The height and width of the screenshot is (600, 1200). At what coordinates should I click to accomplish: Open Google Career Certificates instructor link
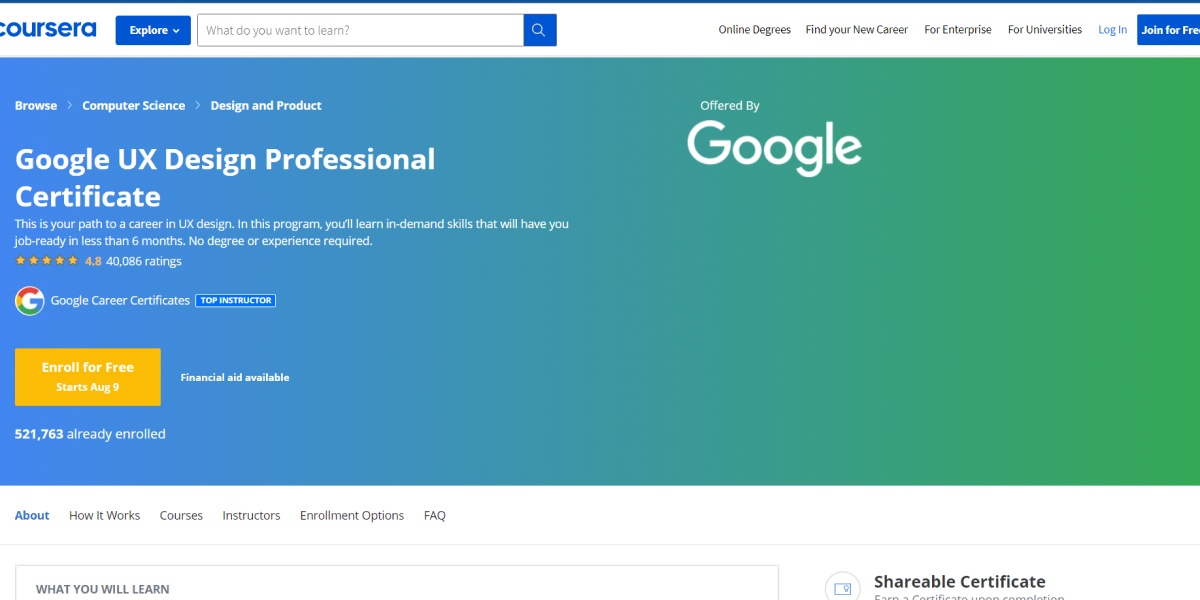pyautogui.click(x=120, y=300)
